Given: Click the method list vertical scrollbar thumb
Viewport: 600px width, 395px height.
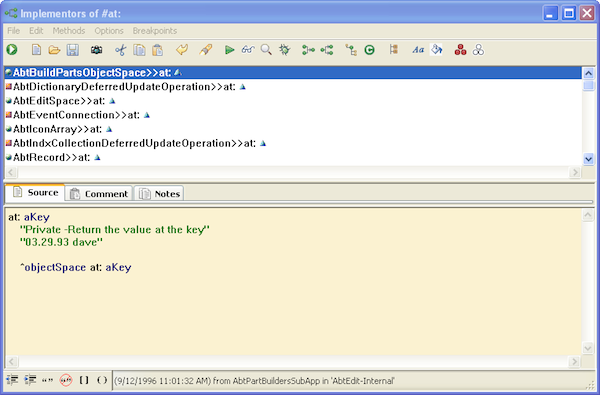Looking at the screenshot, I should [x=588, y=85].
